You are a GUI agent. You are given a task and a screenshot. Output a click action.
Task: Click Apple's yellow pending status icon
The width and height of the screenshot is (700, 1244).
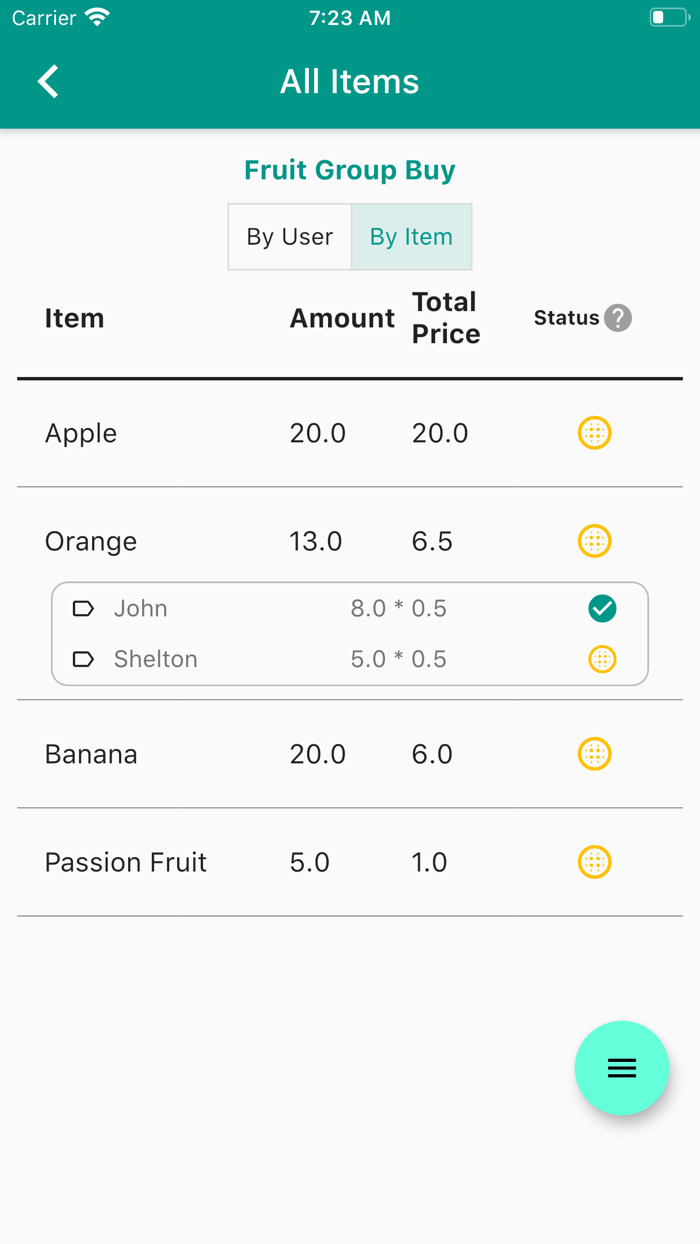(594, 433)
